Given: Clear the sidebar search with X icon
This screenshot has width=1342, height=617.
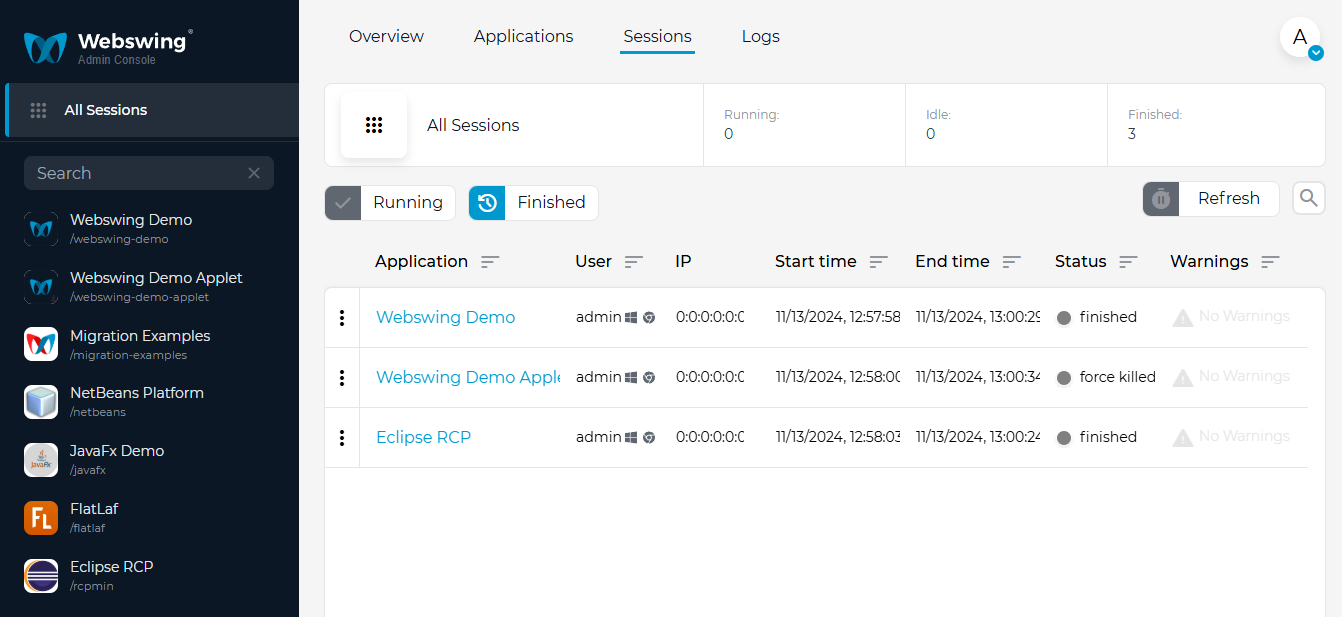Looking at the screenshot, I should [x=254, y=173].
